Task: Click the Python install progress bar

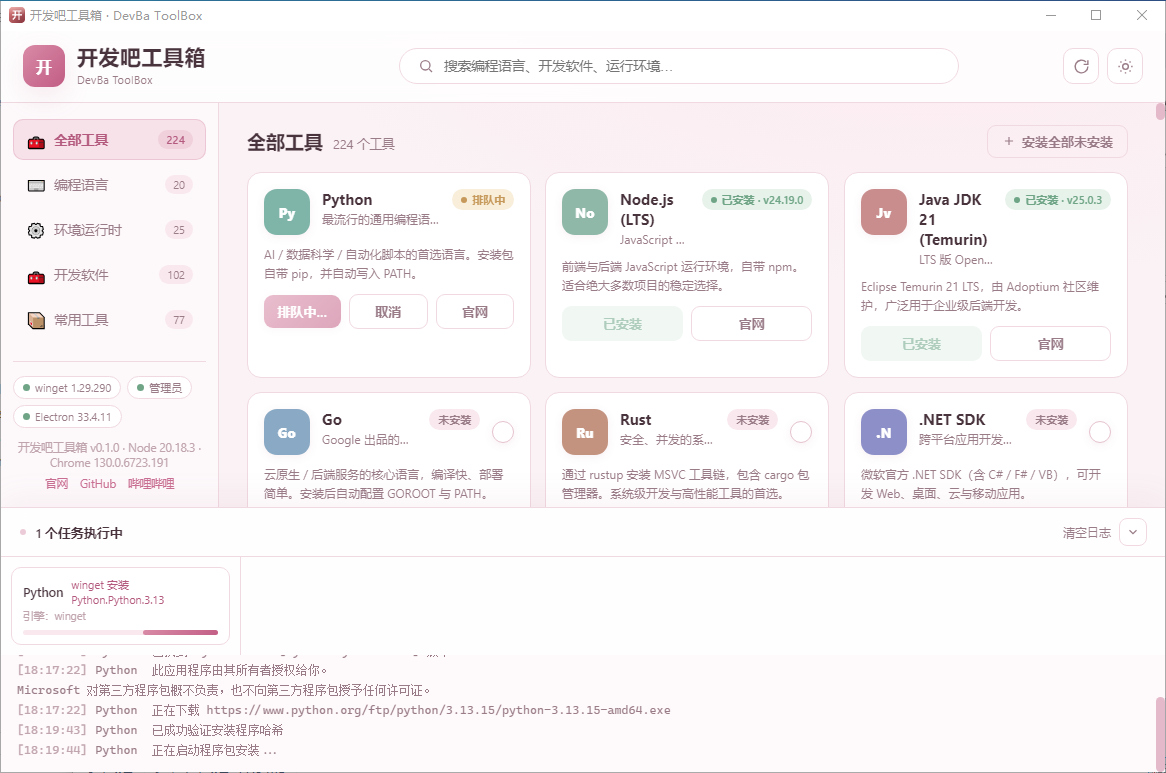Action: 120,633
